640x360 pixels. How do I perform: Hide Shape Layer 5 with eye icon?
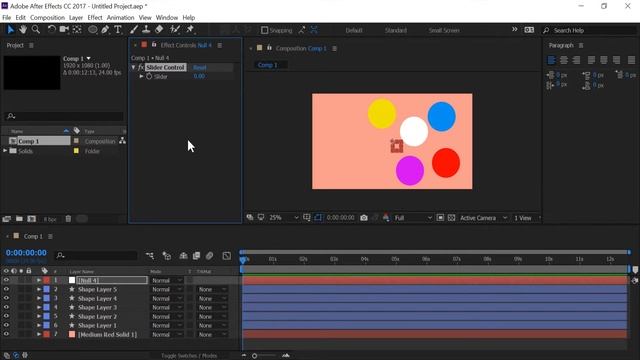6,289
